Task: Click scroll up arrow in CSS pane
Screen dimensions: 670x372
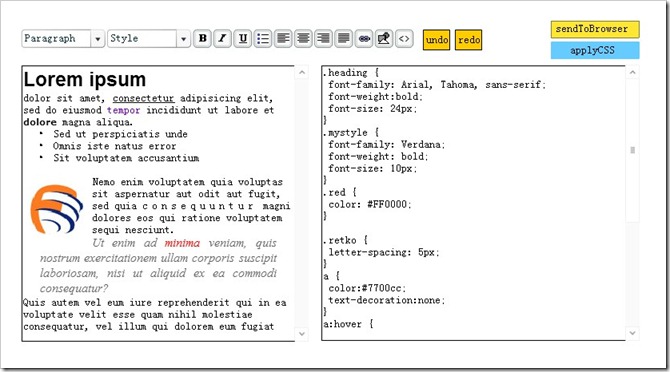Action: (x=632, y=73)
